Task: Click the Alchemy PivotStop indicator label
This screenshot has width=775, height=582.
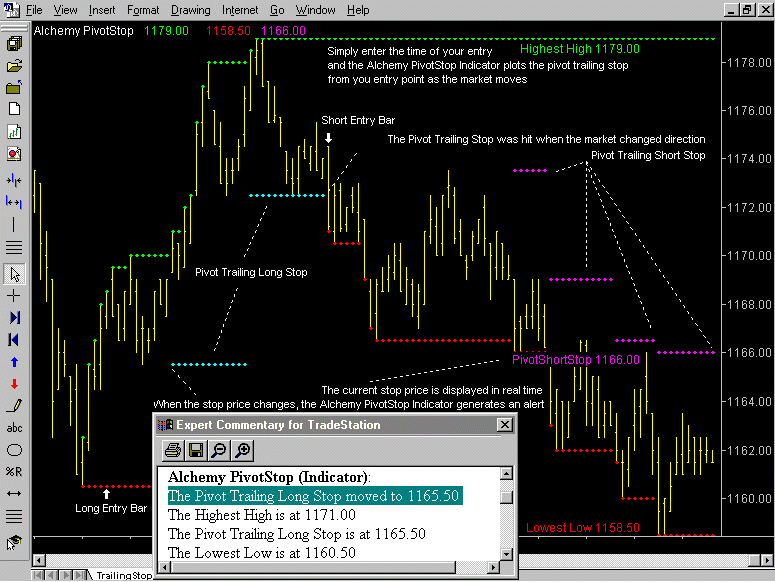Action: pyautogui.click(x=84, y=31)
